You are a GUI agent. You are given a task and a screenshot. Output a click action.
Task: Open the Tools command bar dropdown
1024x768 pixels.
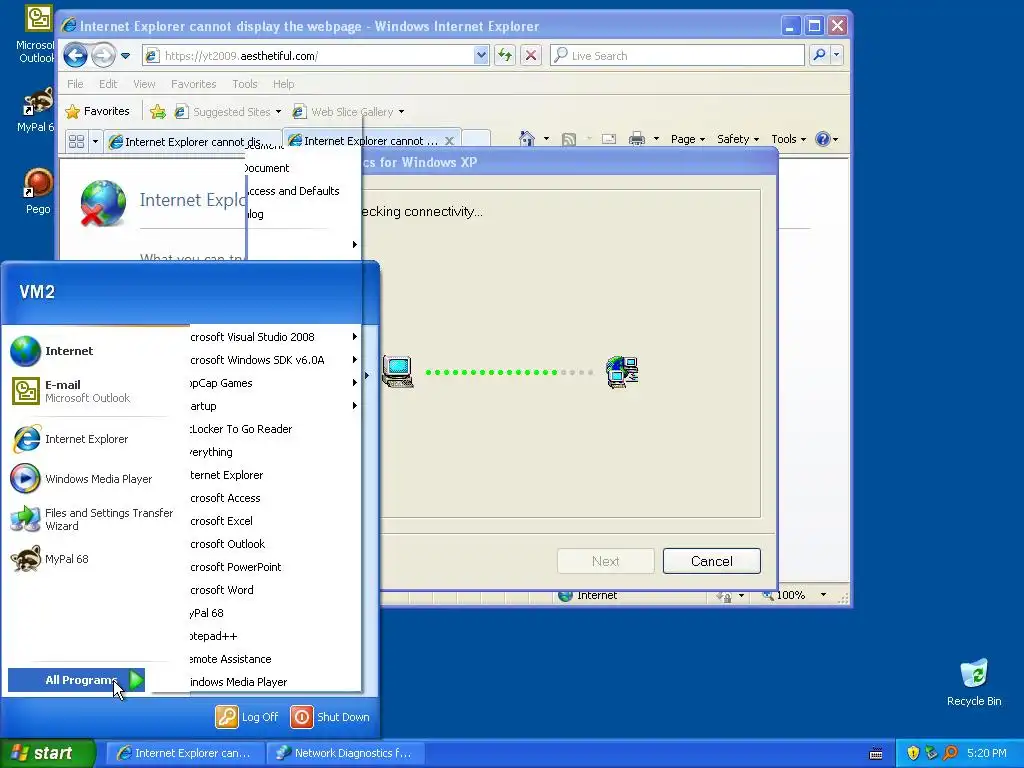(x=788, y=139)
